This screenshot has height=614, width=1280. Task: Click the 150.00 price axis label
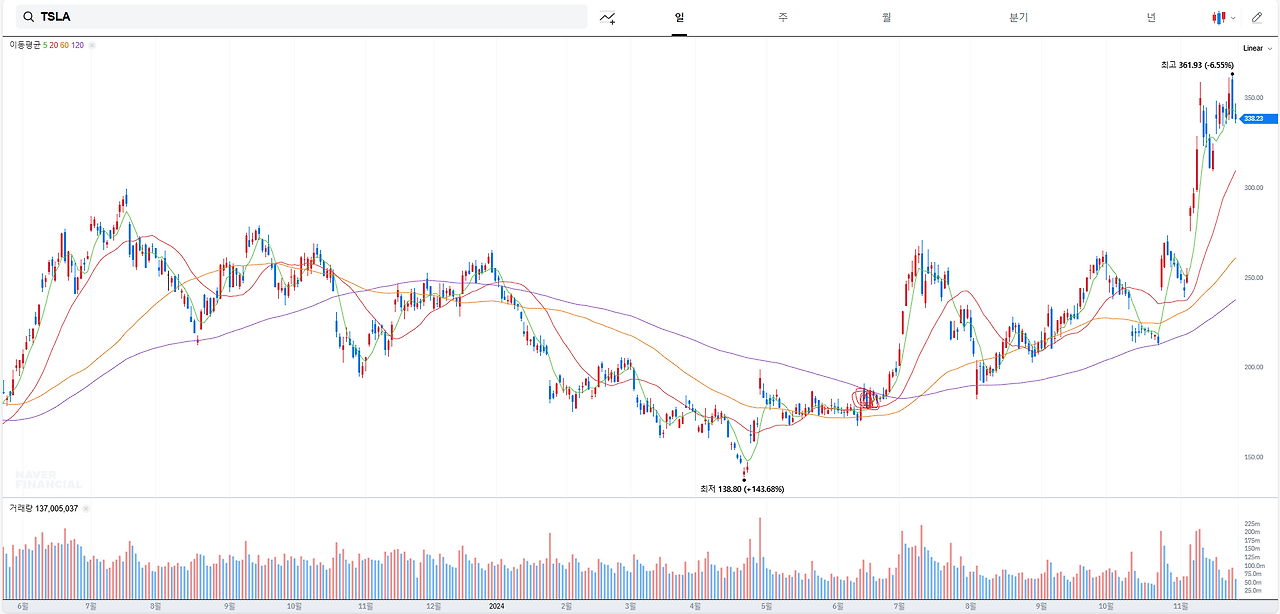[x=1253, y=457]
